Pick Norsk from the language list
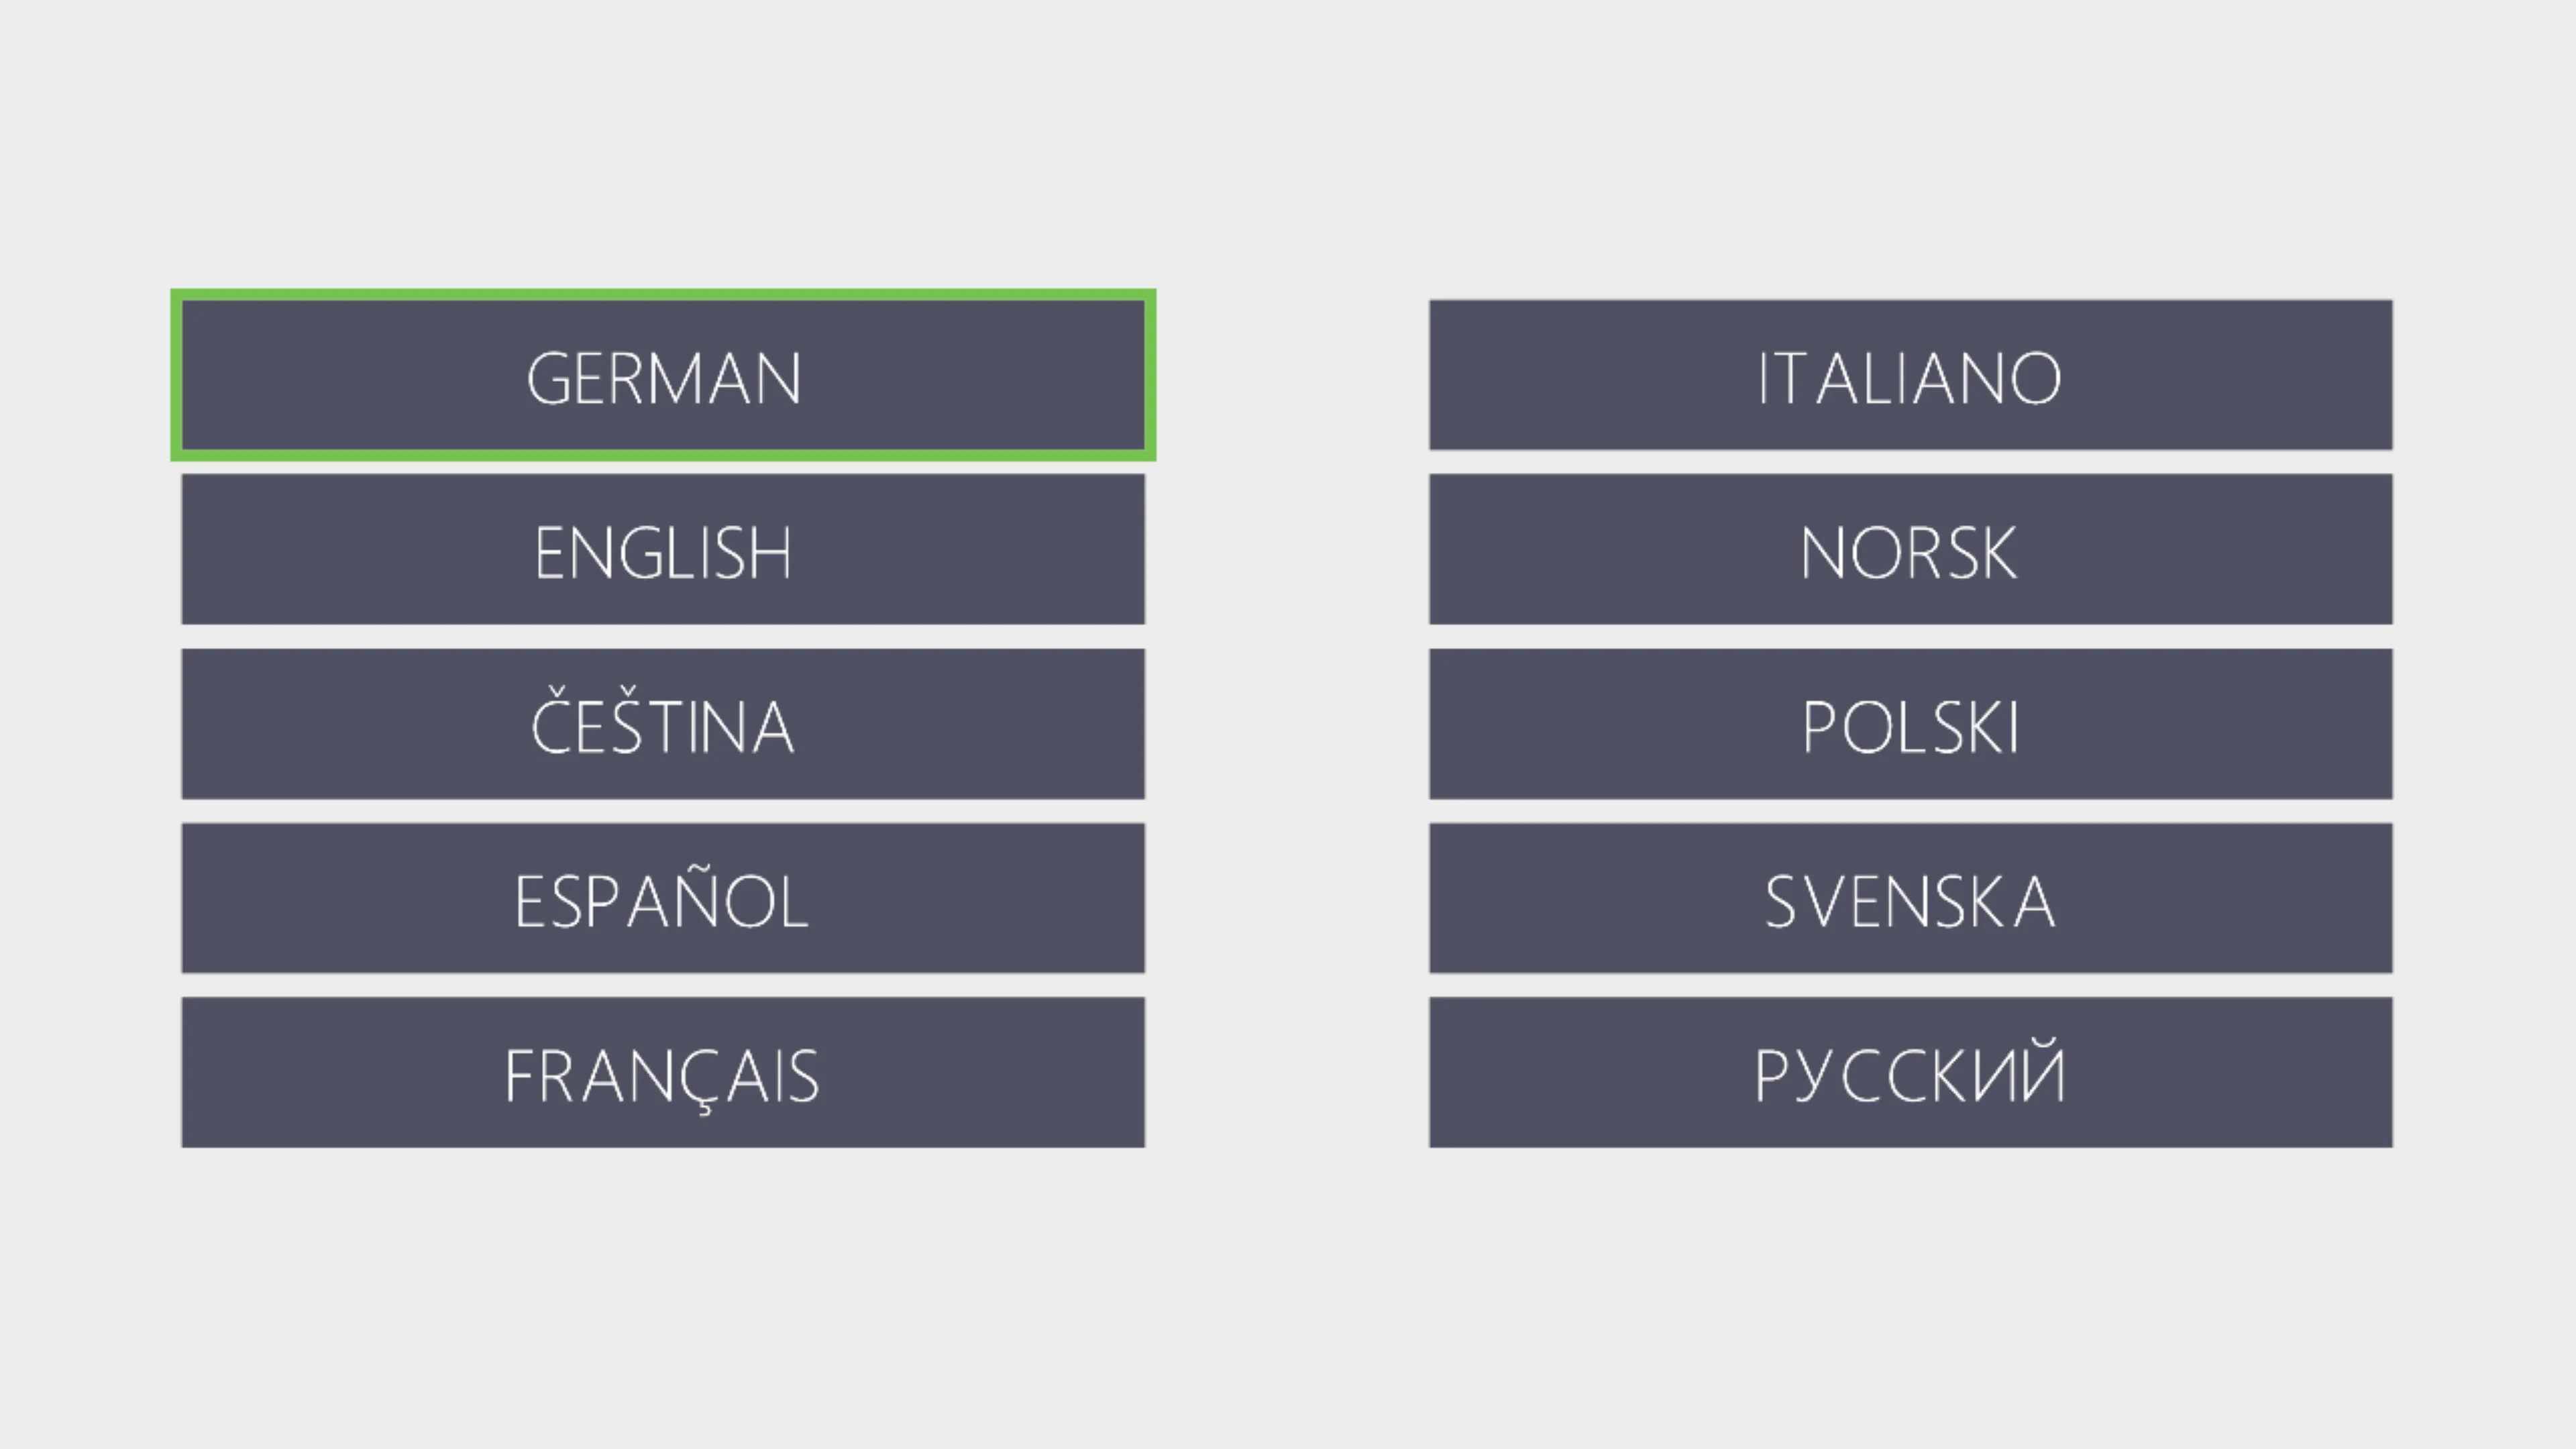Image resolution: width=2576 pixels, height=1449 pixels. pos(1910,550)
